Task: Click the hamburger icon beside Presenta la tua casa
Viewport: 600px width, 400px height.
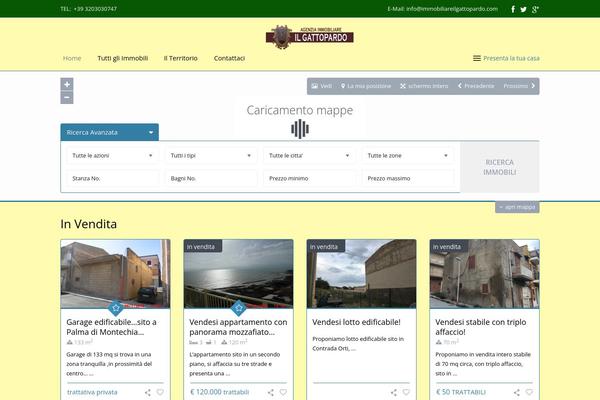Action: (x=477, y=58)
